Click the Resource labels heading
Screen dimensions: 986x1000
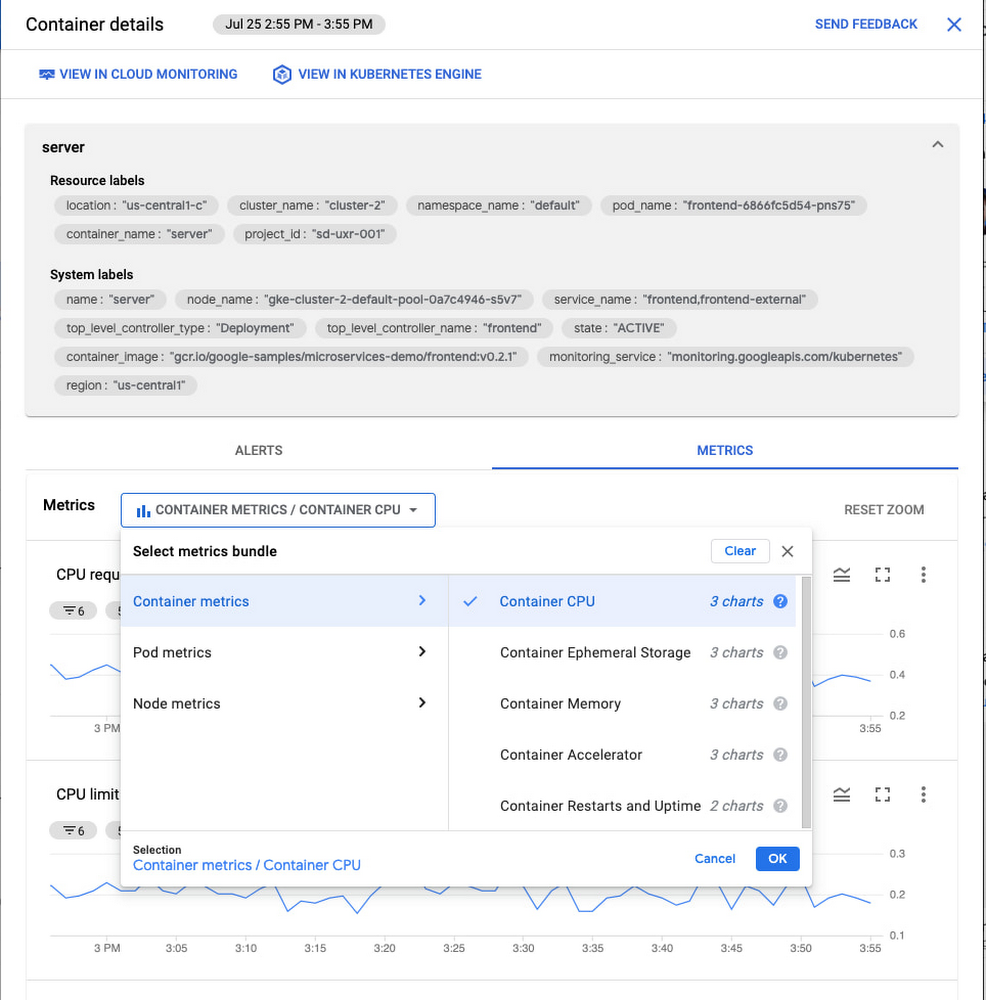pyautogui.click(x=97, y=180)
